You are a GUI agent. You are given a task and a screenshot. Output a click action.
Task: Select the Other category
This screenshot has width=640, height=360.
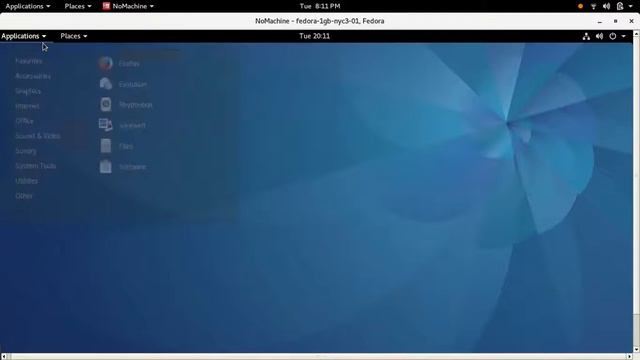[x=24, y=196]
